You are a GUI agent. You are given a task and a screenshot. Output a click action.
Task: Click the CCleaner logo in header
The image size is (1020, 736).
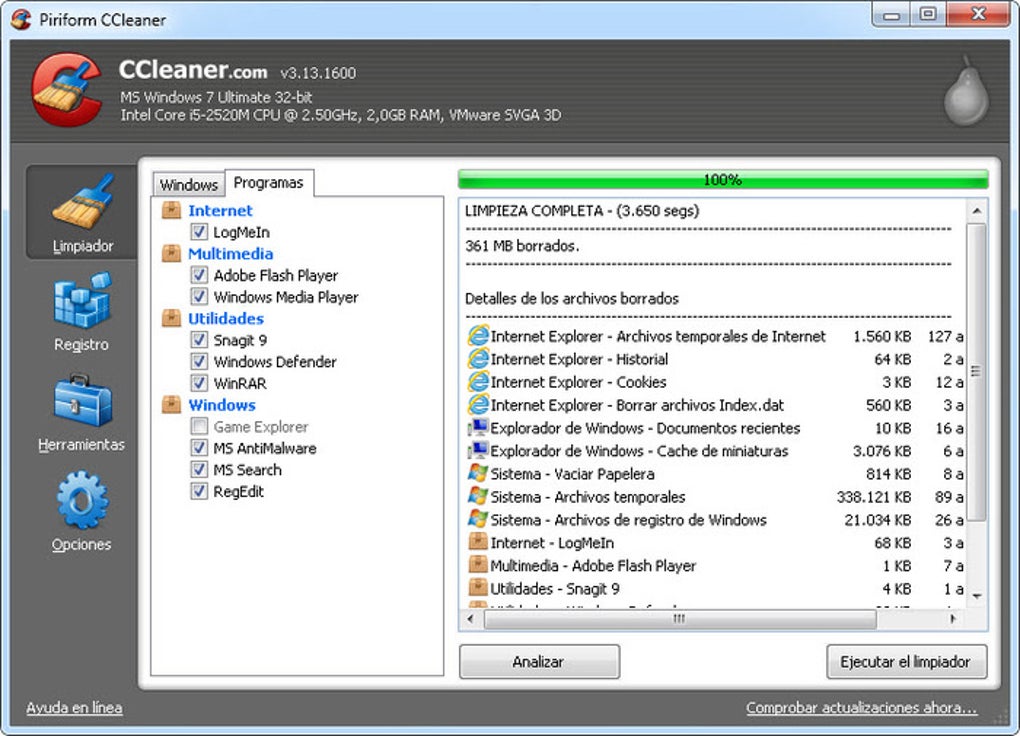click(66, 90)
